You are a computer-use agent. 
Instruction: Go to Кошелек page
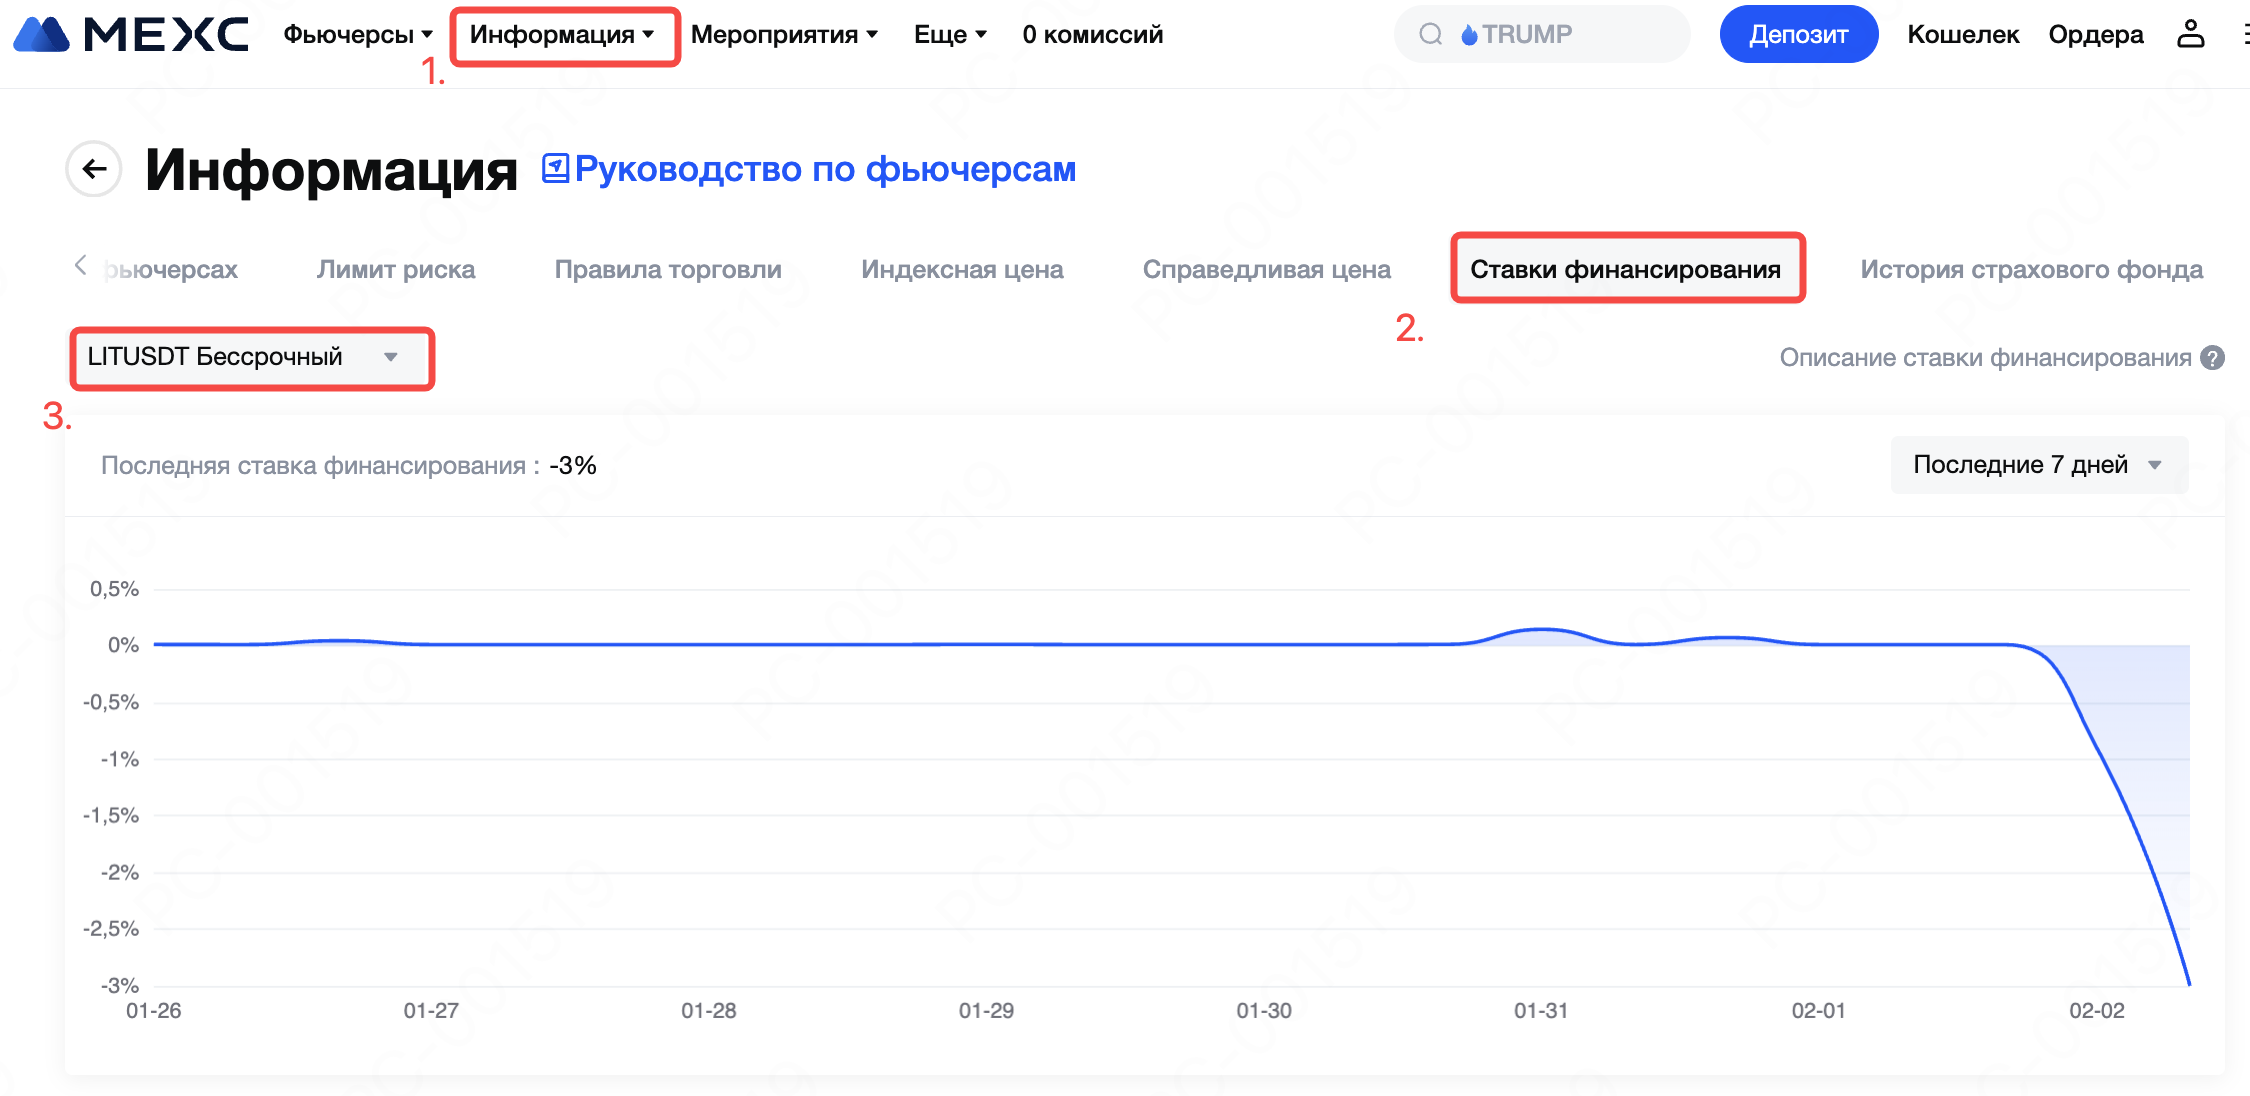tap(1962, 35)
